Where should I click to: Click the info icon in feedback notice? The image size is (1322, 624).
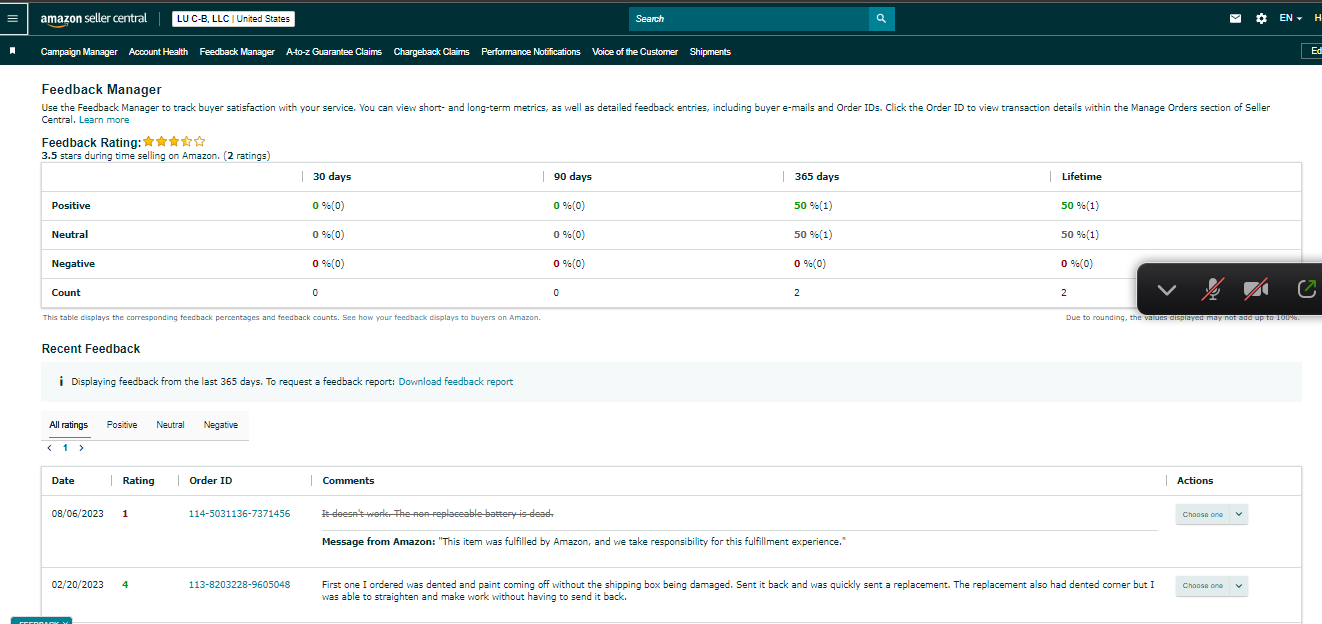(61, 381)
